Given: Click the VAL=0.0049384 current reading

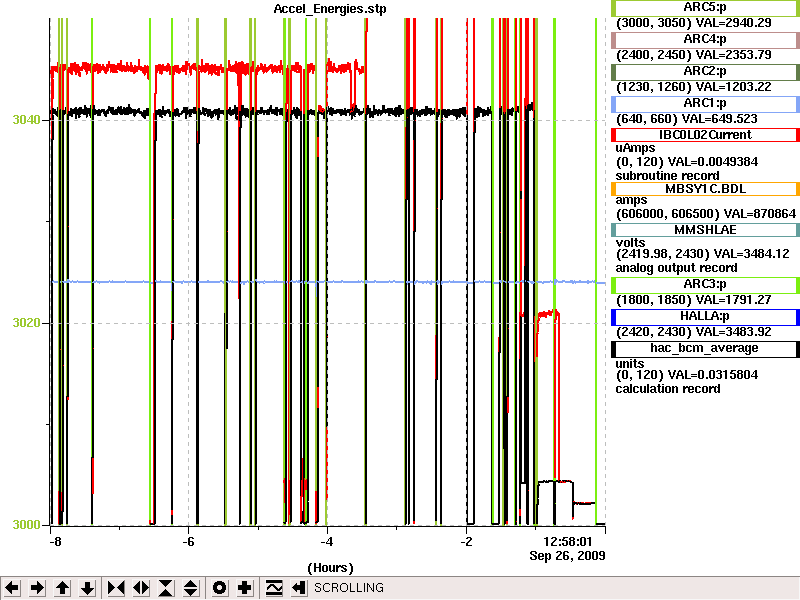Looking at the screenshot, I should (713, 162).
